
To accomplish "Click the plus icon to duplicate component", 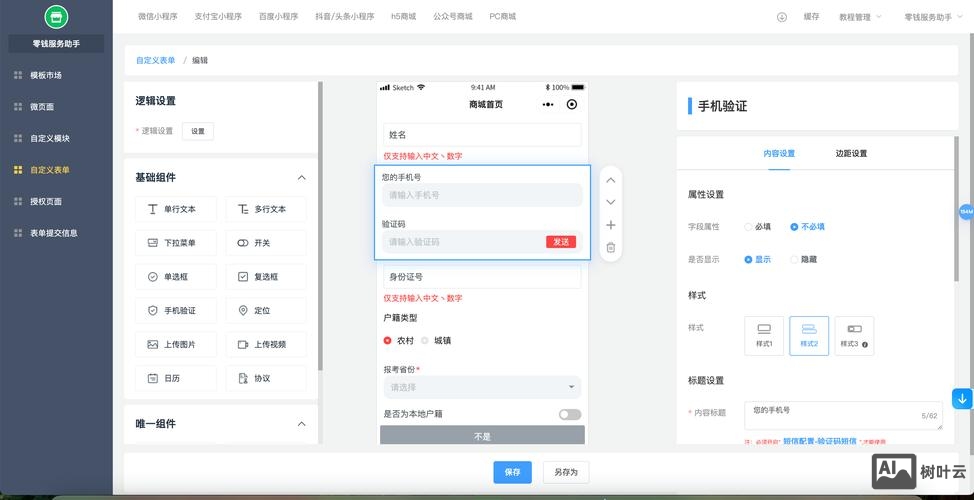I will coord(611,225).
